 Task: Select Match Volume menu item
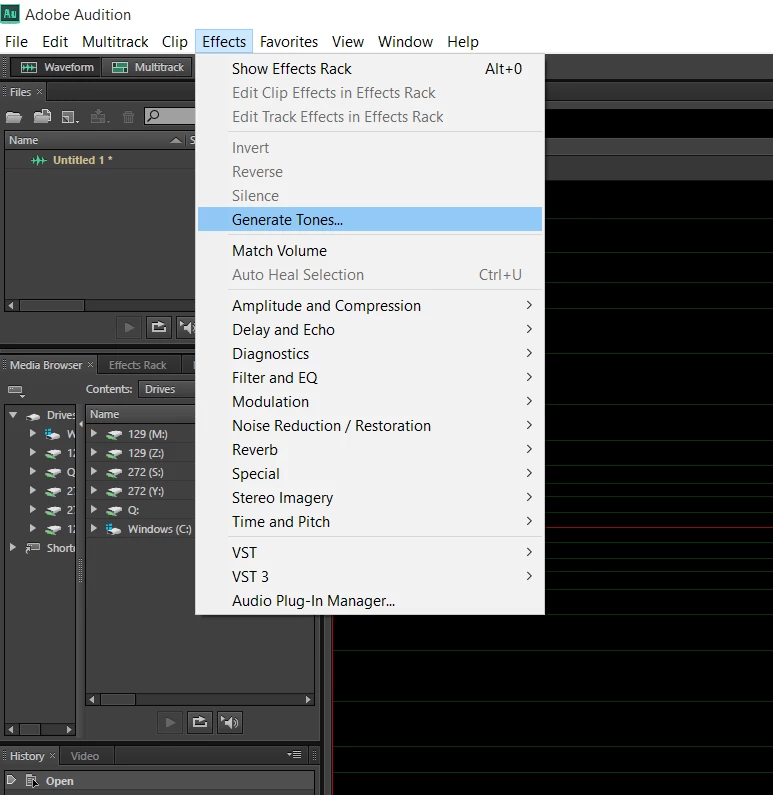tap(370, 251)
